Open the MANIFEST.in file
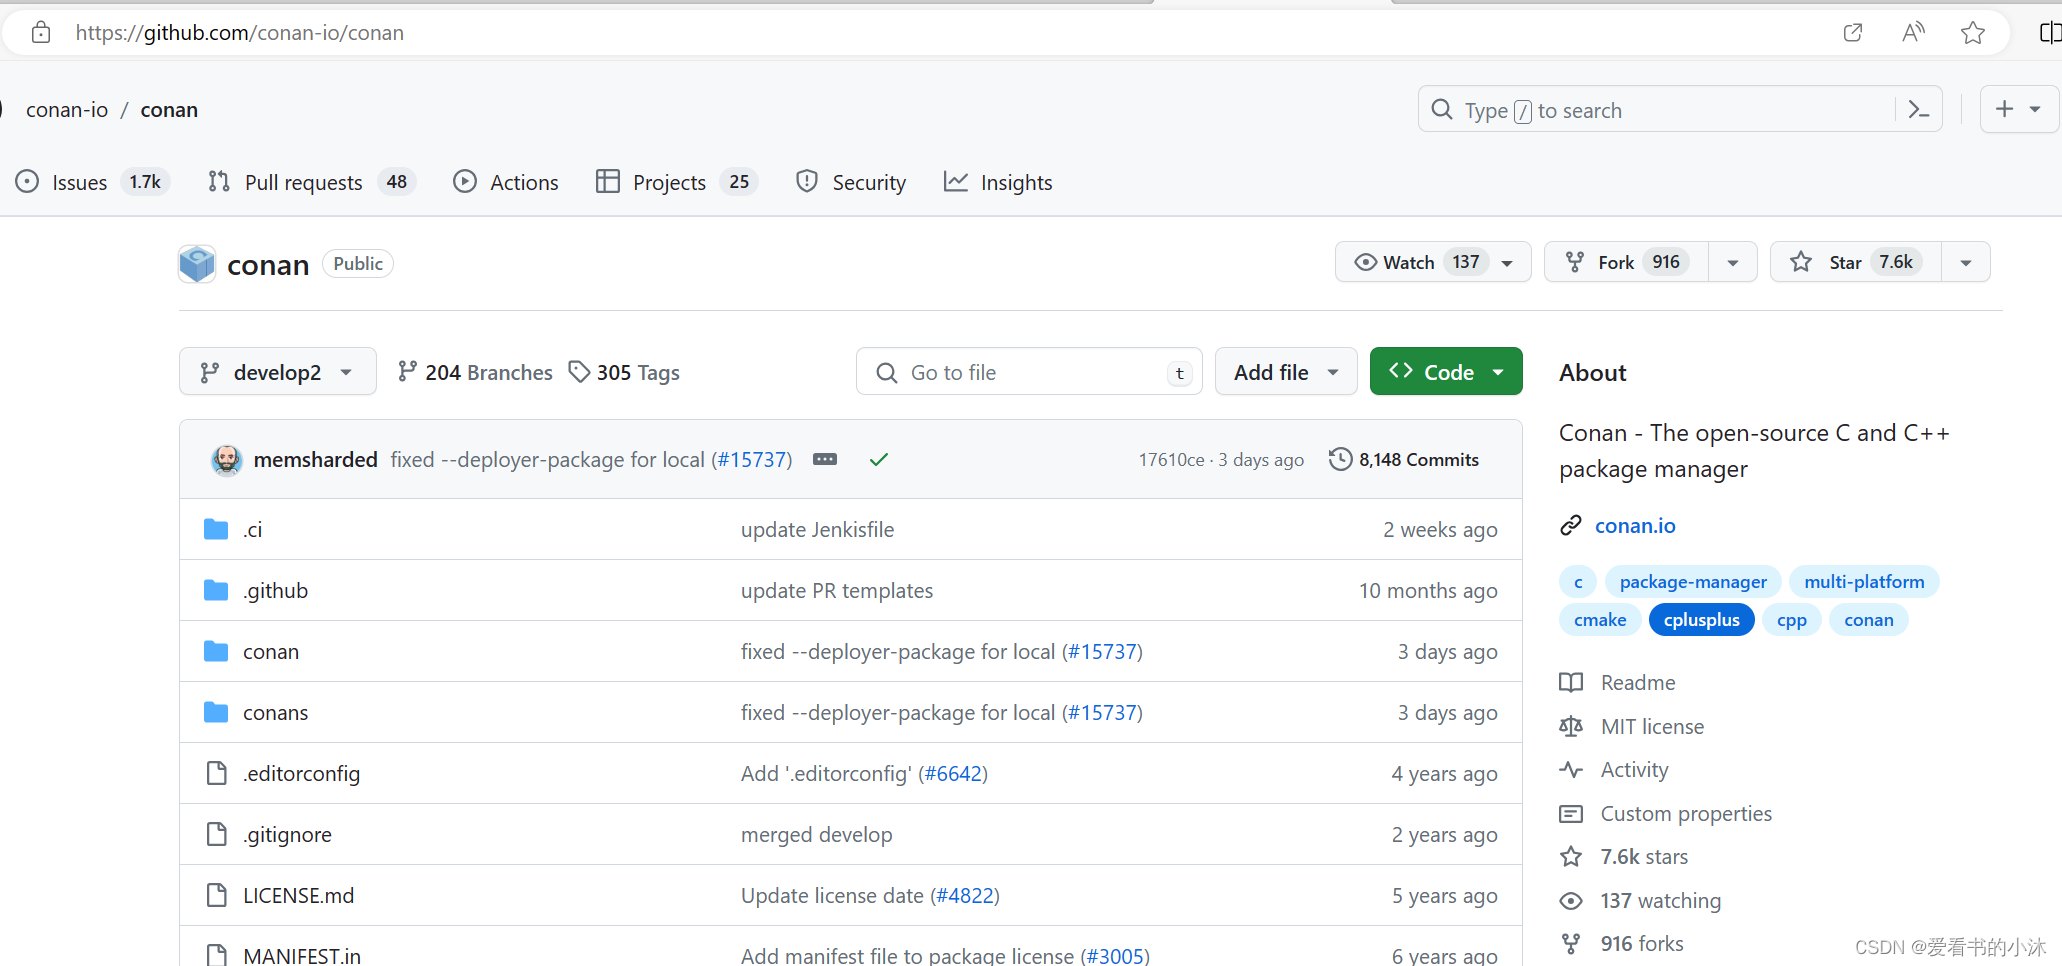The height and width of the screenshot is (966, 2062). (x=302, y=955)
